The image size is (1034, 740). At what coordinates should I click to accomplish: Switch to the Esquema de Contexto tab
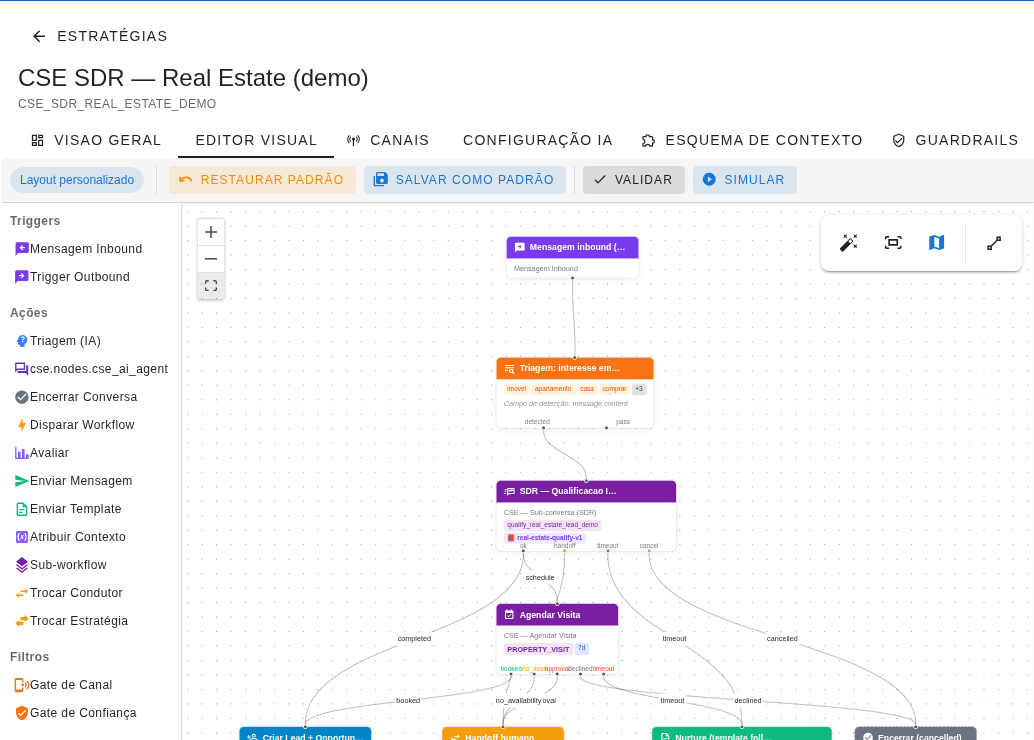pos(752,140)
